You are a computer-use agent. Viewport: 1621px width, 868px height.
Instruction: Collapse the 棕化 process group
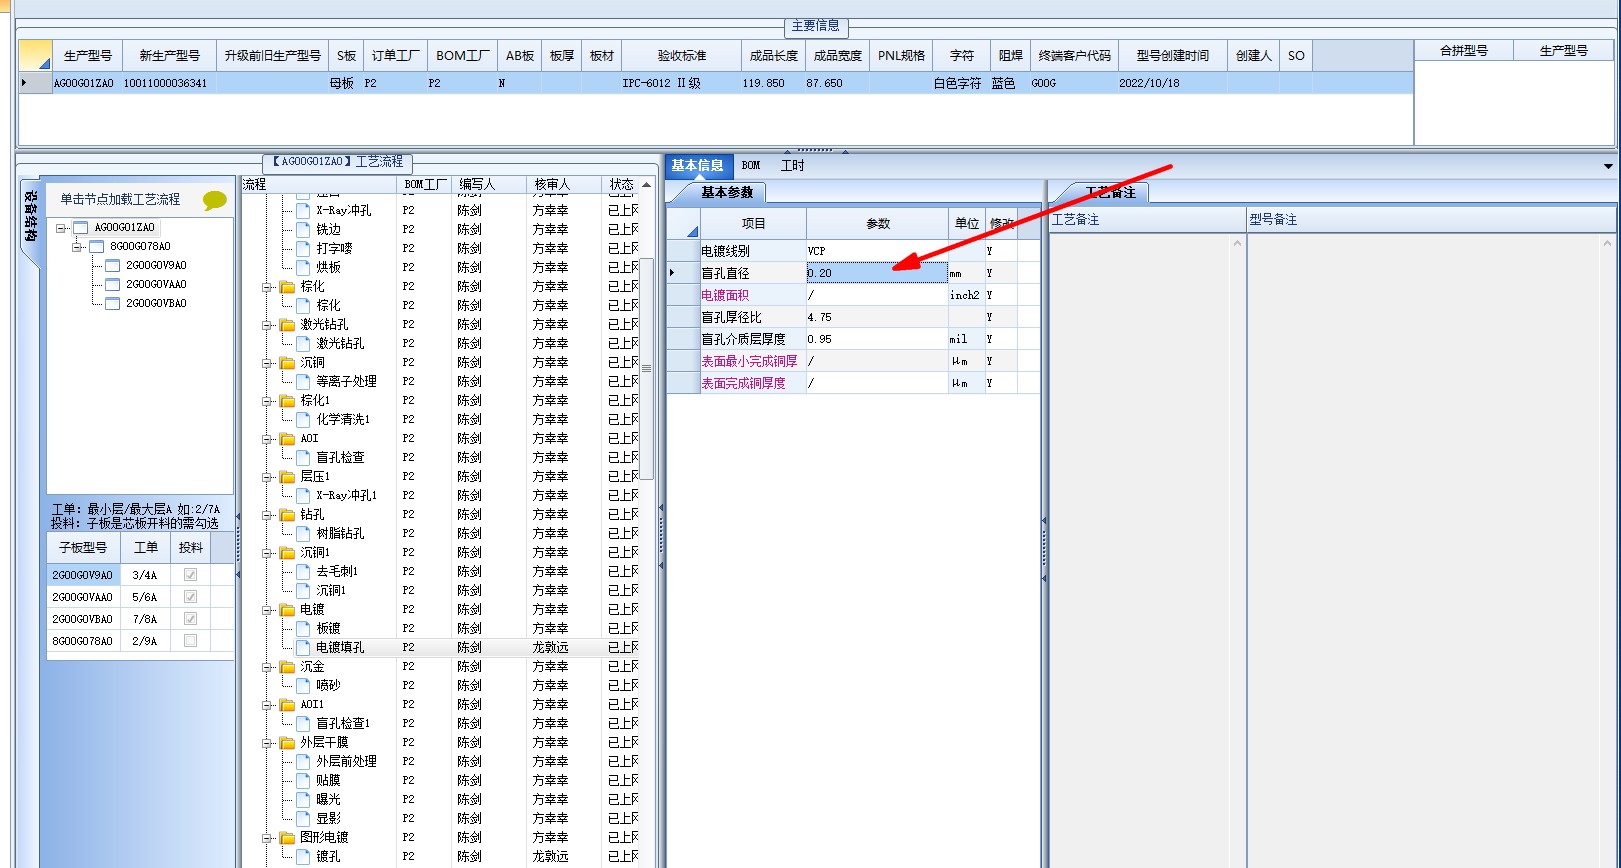tap(268, 287)
